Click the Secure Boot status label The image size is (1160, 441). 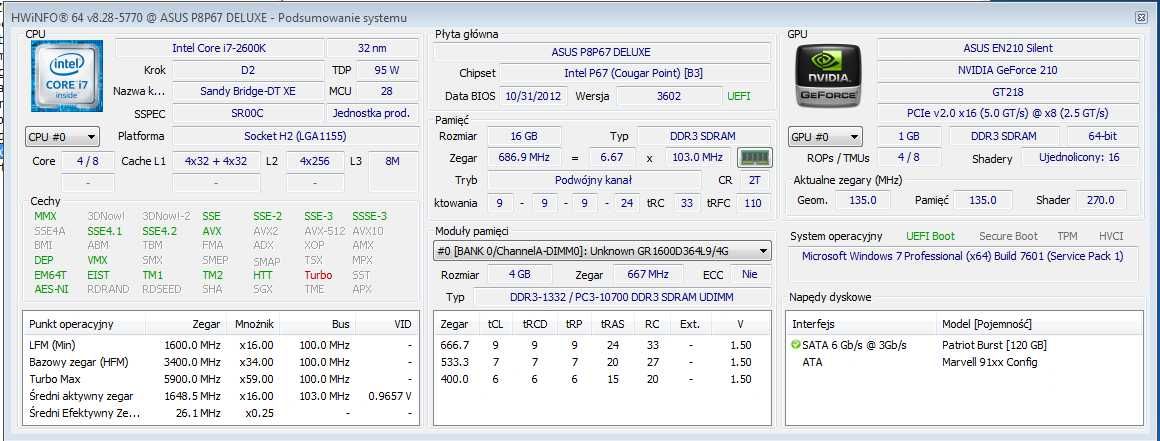[x=1008, y=236]
